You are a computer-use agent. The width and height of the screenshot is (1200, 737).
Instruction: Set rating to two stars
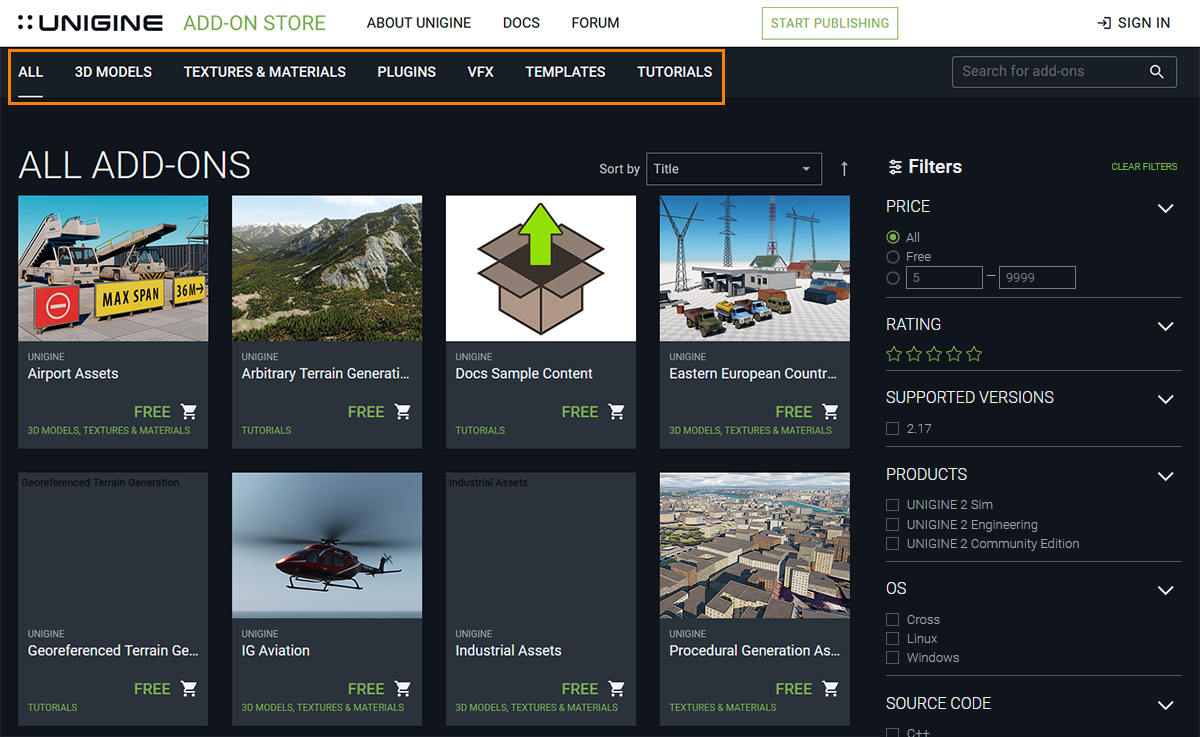point(914,354)
